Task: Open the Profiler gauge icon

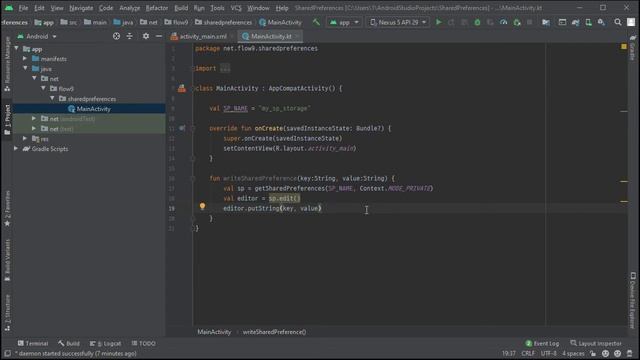Action: [504, 22]
